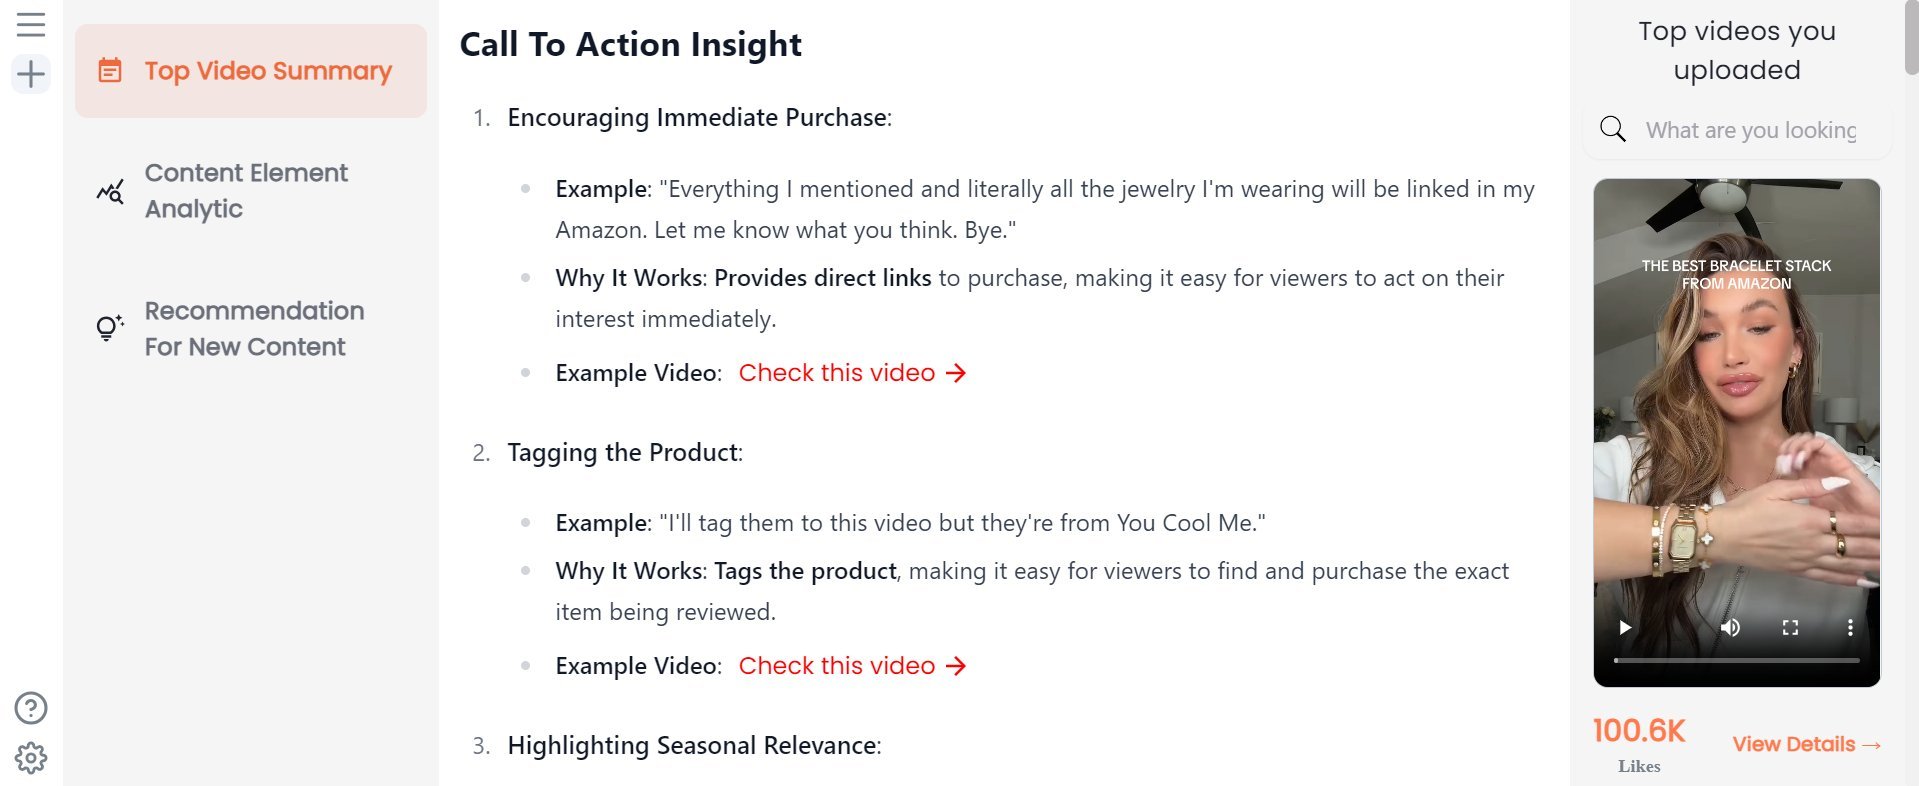Click the plus icon below the hamburger menu

click(x=30, y=73)
